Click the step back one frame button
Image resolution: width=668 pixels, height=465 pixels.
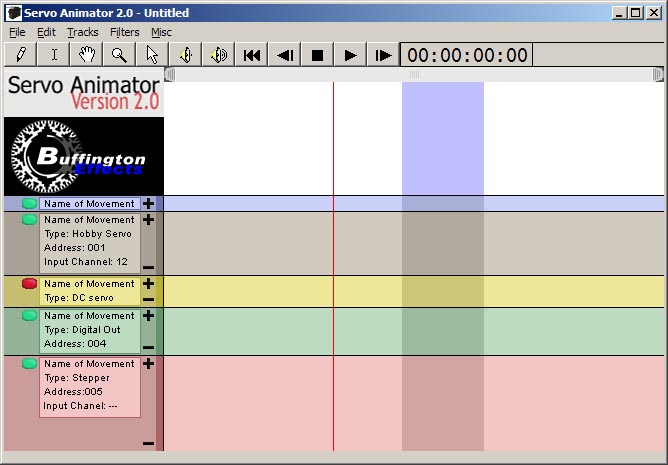point(285,55)
